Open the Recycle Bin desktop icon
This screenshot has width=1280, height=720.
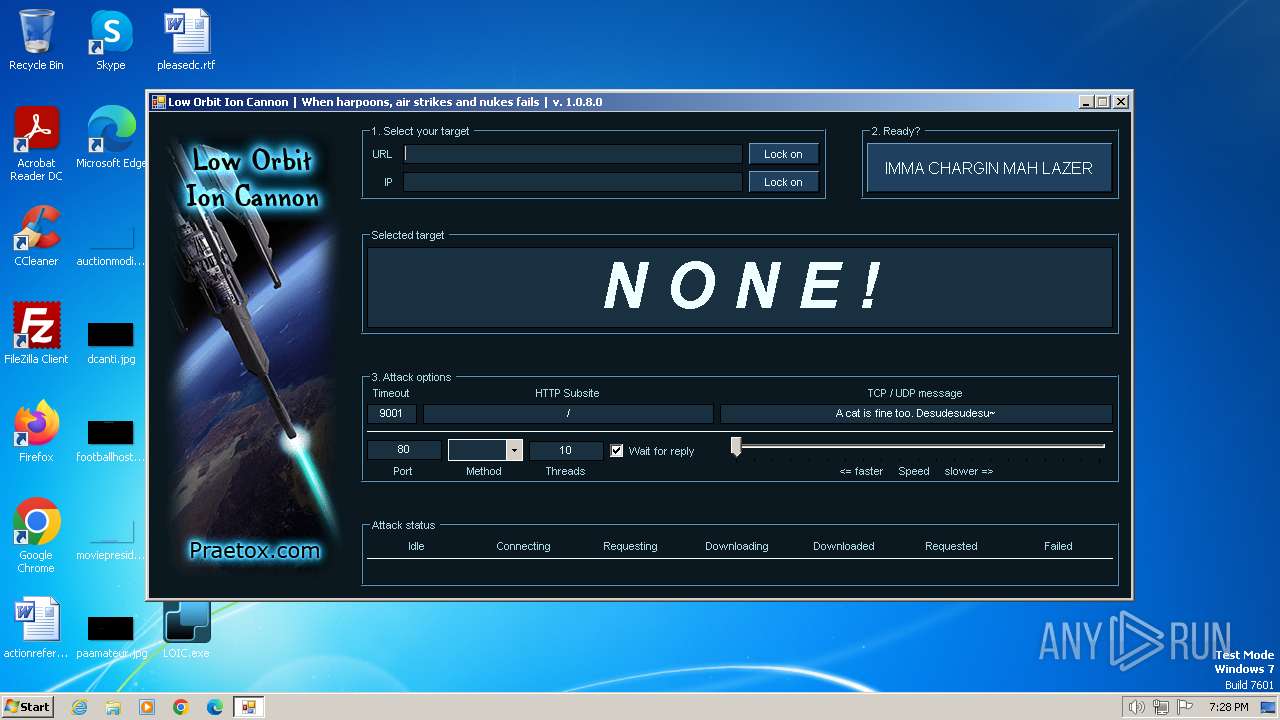pos(36,40)
